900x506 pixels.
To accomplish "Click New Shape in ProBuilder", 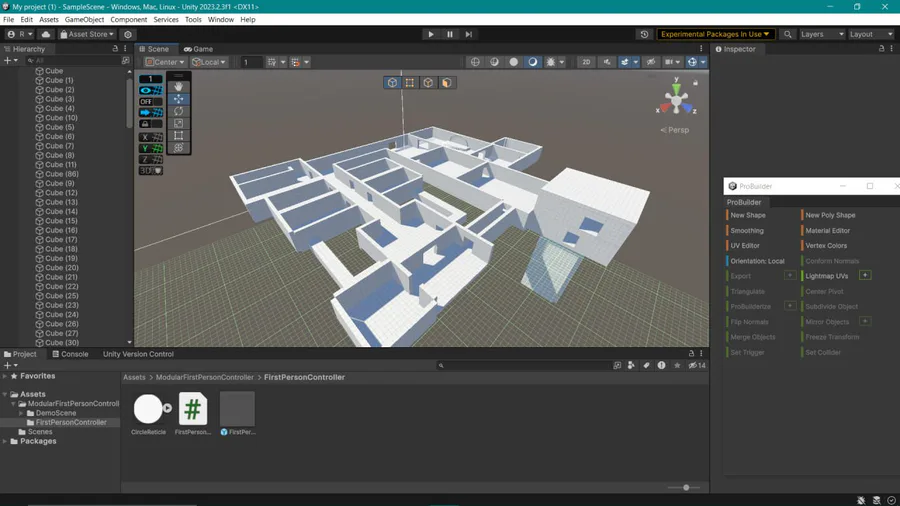I will click(x=747, y=215).
